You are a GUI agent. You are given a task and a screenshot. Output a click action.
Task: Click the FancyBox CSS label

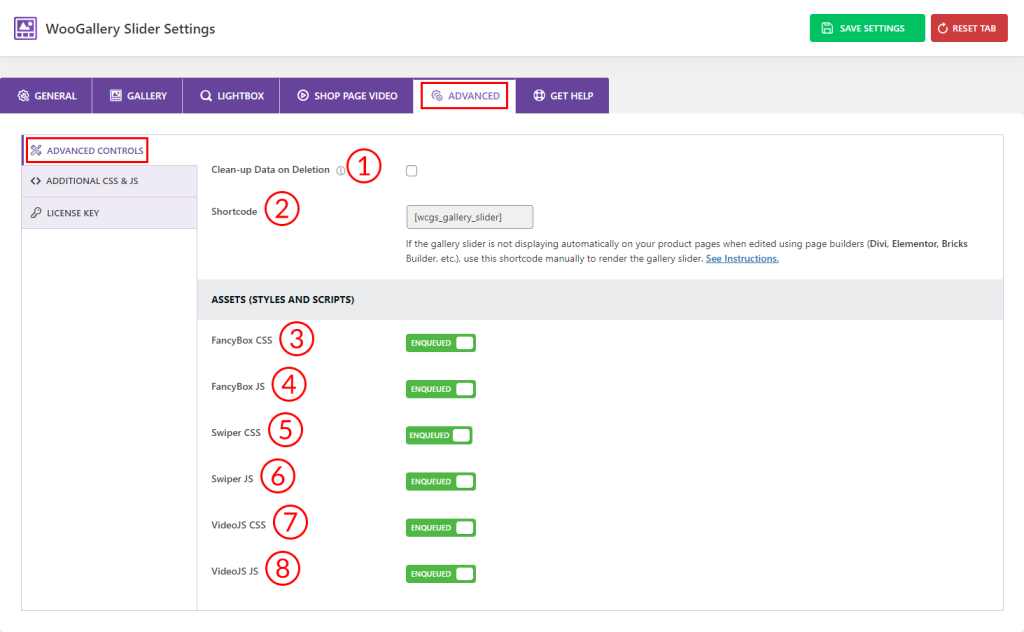pos(242,340)
